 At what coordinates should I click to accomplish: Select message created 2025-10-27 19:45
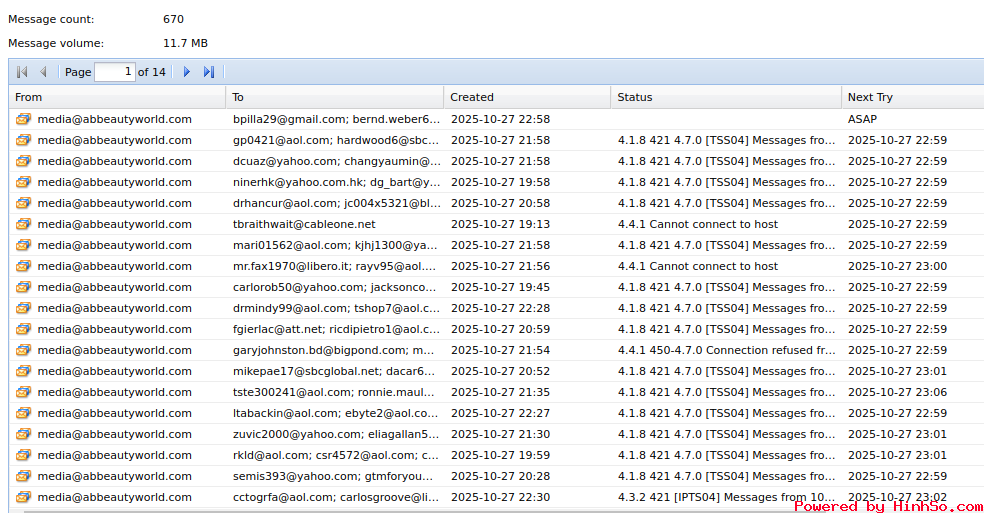coord(500,287)
